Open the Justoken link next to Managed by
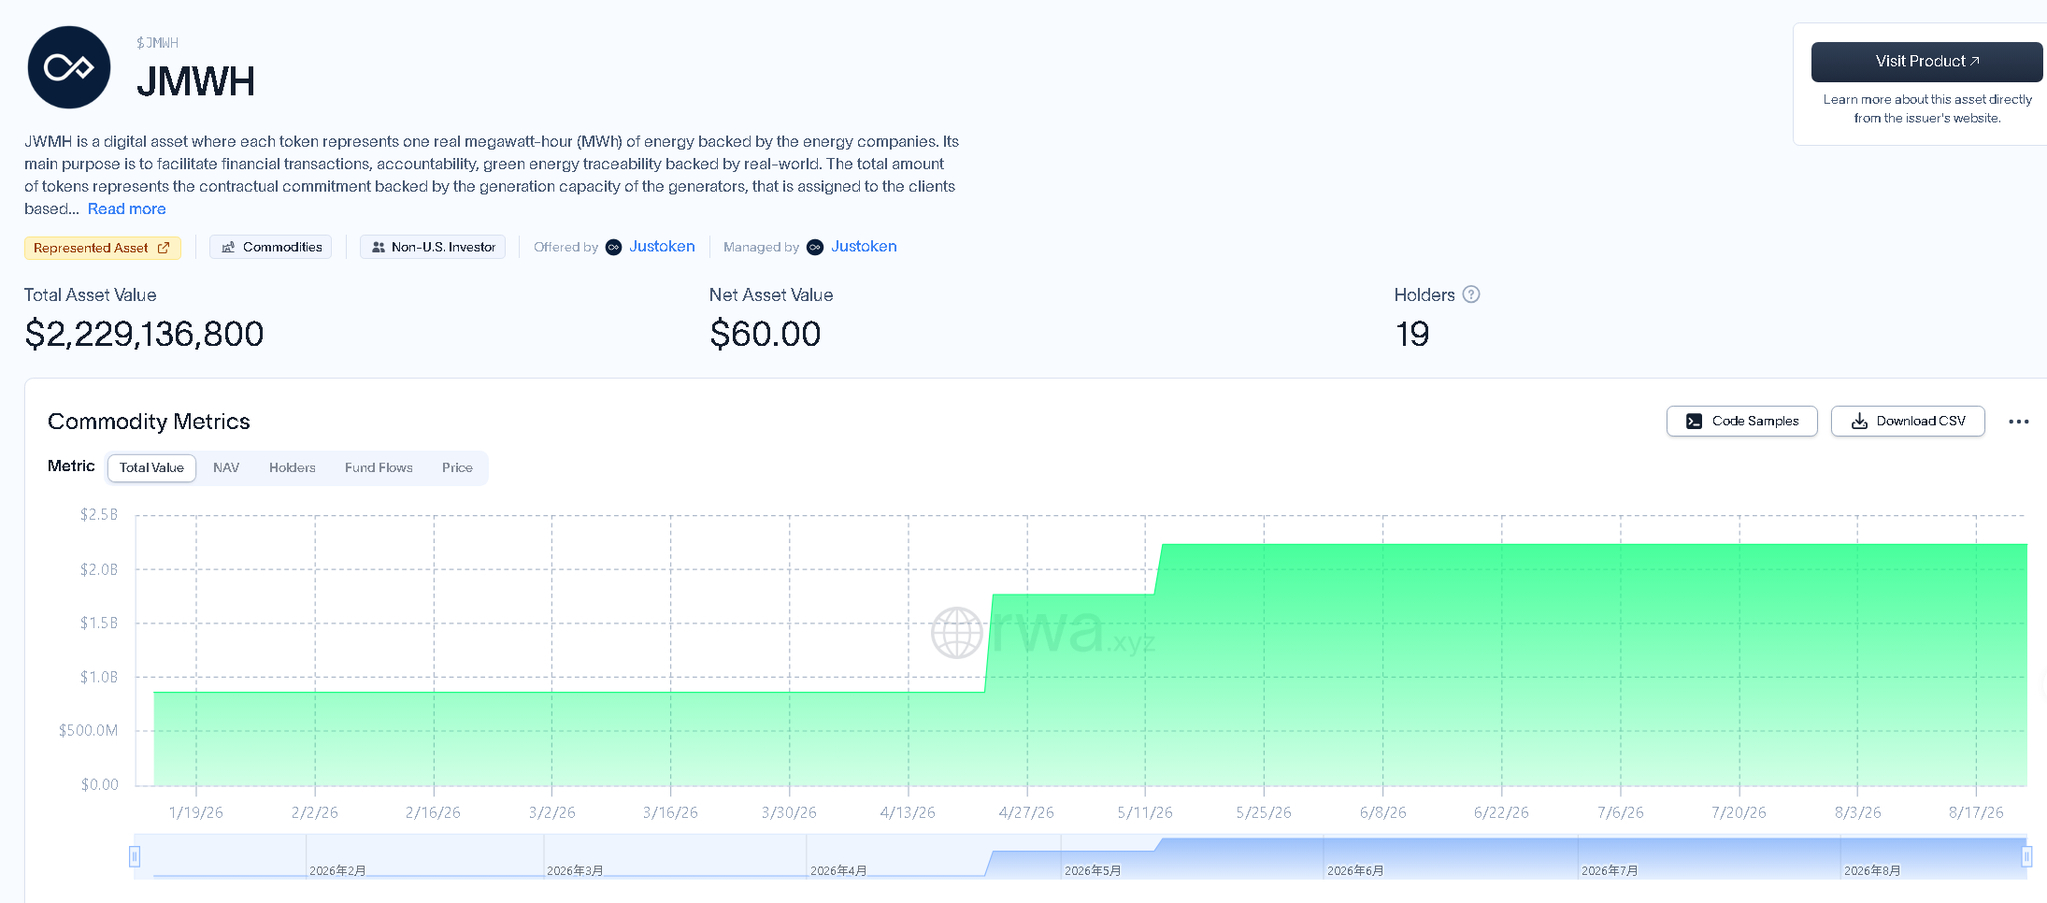2047x903 pixels. (864, 247)
